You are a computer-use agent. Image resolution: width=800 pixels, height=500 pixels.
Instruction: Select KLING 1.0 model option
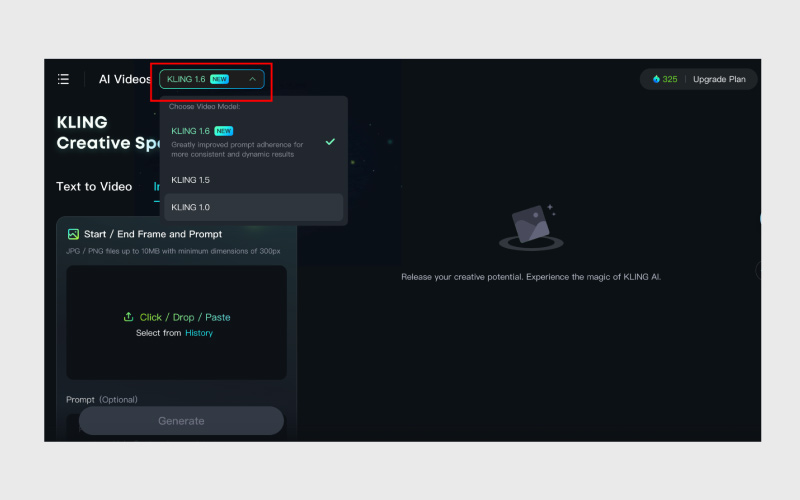pyautogui.click(x=253, y=207)
